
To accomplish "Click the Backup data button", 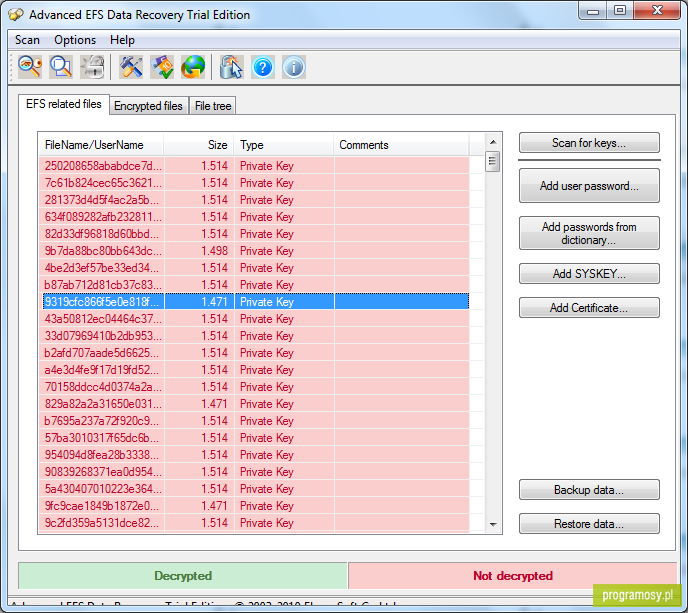I will point(589,490).
